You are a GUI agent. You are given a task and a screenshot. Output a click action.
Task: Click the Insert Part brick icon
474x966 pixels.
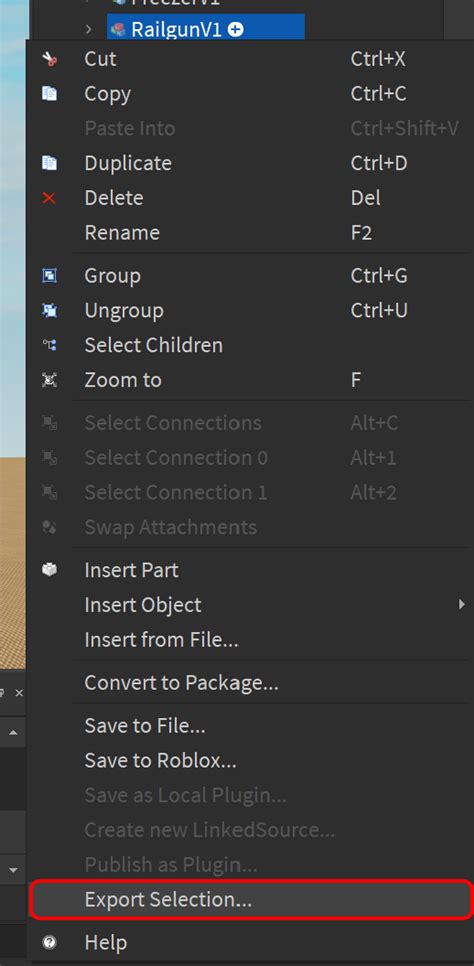pyautogui.click(x=49, y=570)
